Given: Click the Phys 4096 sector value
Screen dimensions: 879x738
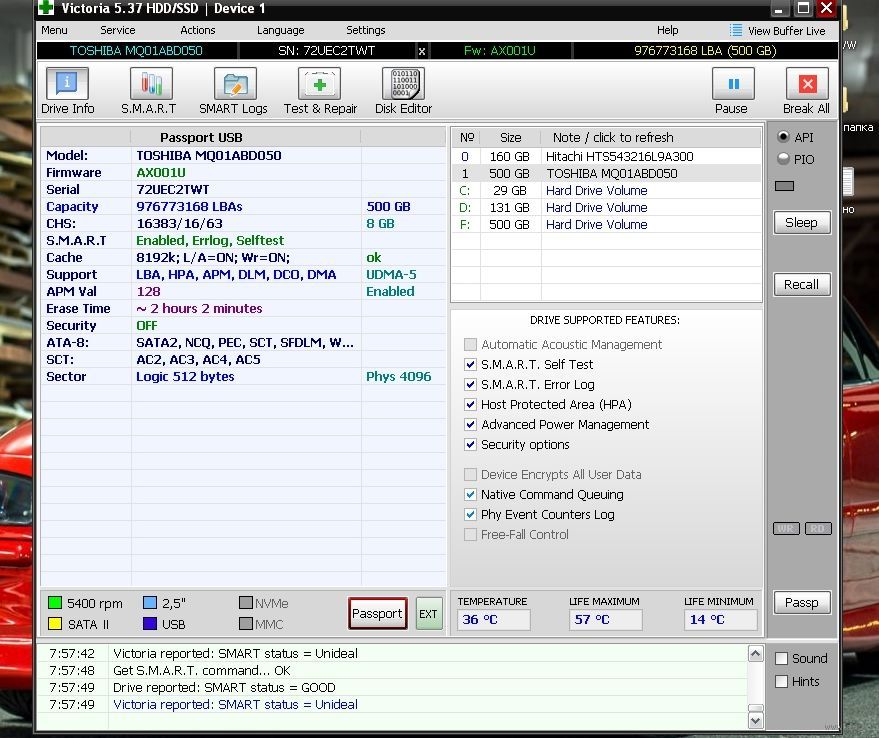Looking at the screenshot, I should coord(399,376).
